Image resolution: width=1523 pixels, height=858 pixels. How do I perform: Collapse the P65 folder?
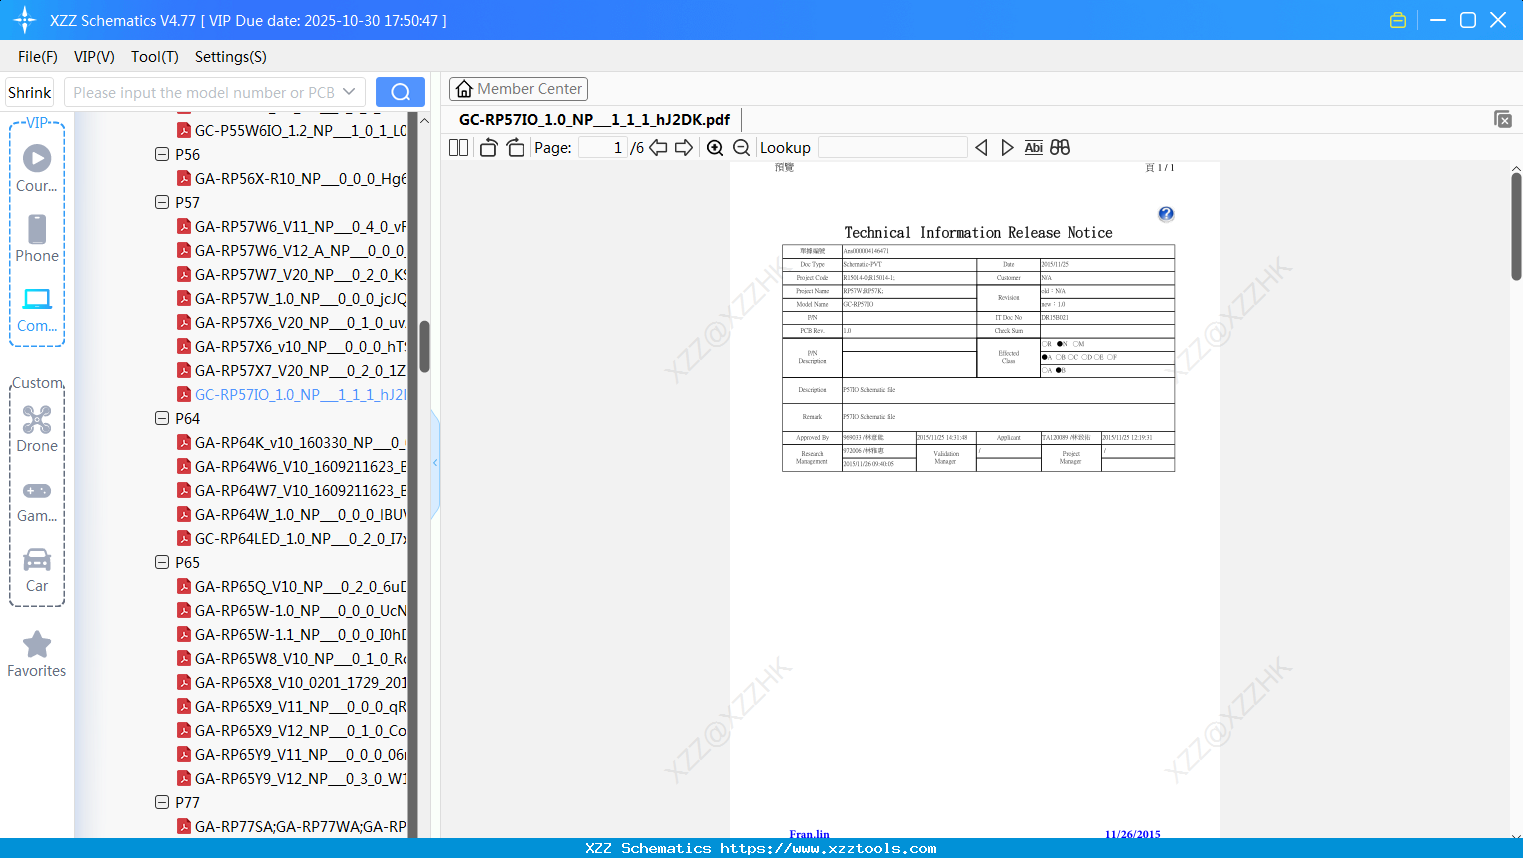[x=162, y=563]
